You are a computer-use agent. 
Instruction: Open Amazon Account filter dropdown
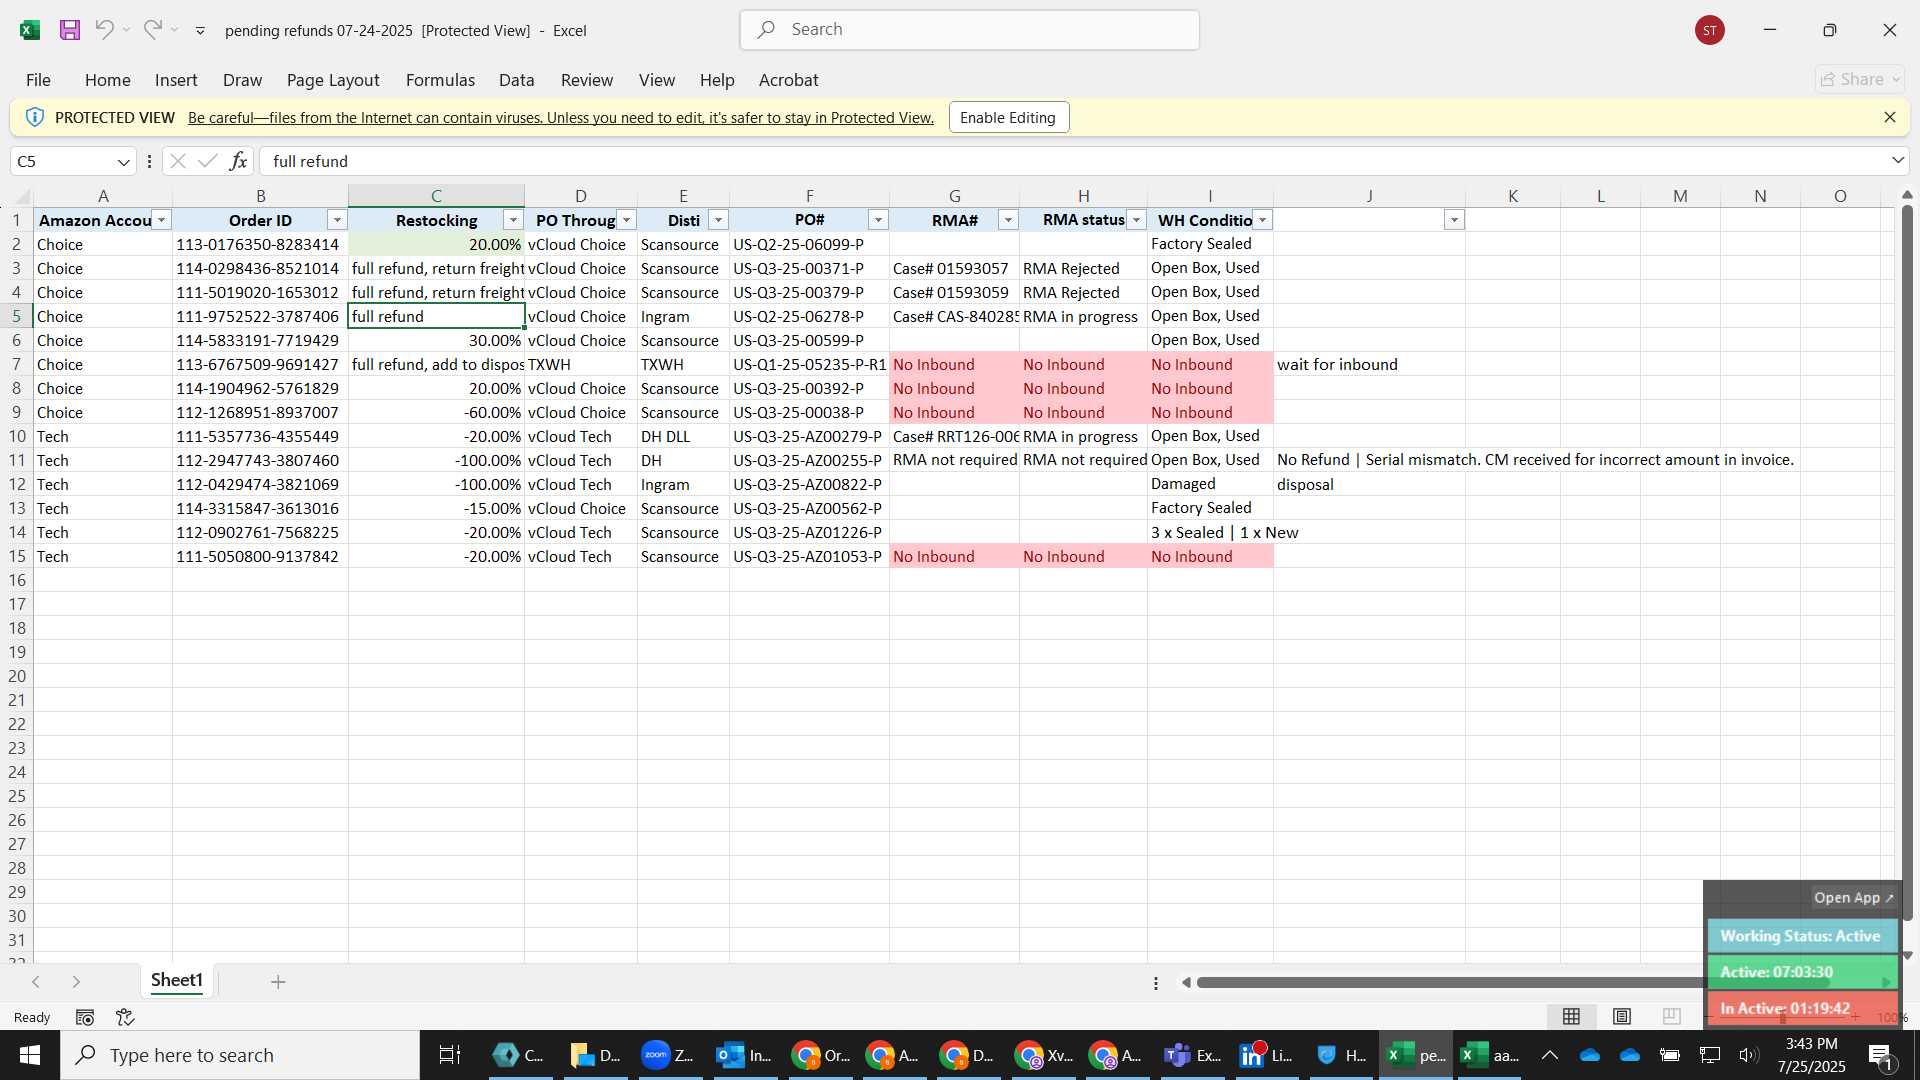[161, 220]
